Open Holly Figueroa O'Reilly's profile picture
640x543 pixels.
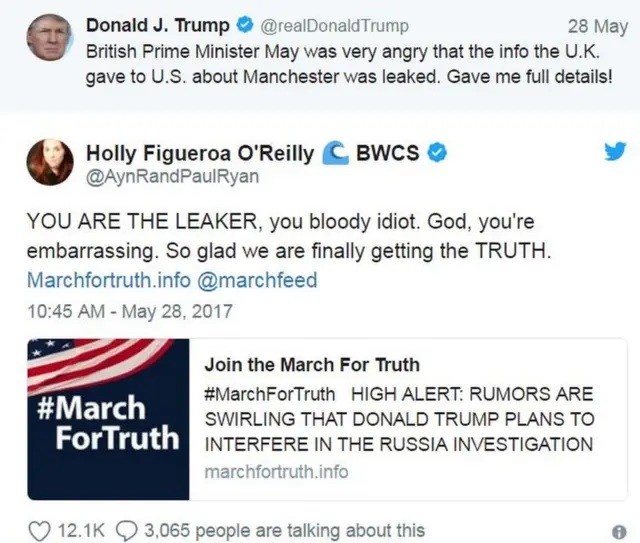[x=49, y=164]
